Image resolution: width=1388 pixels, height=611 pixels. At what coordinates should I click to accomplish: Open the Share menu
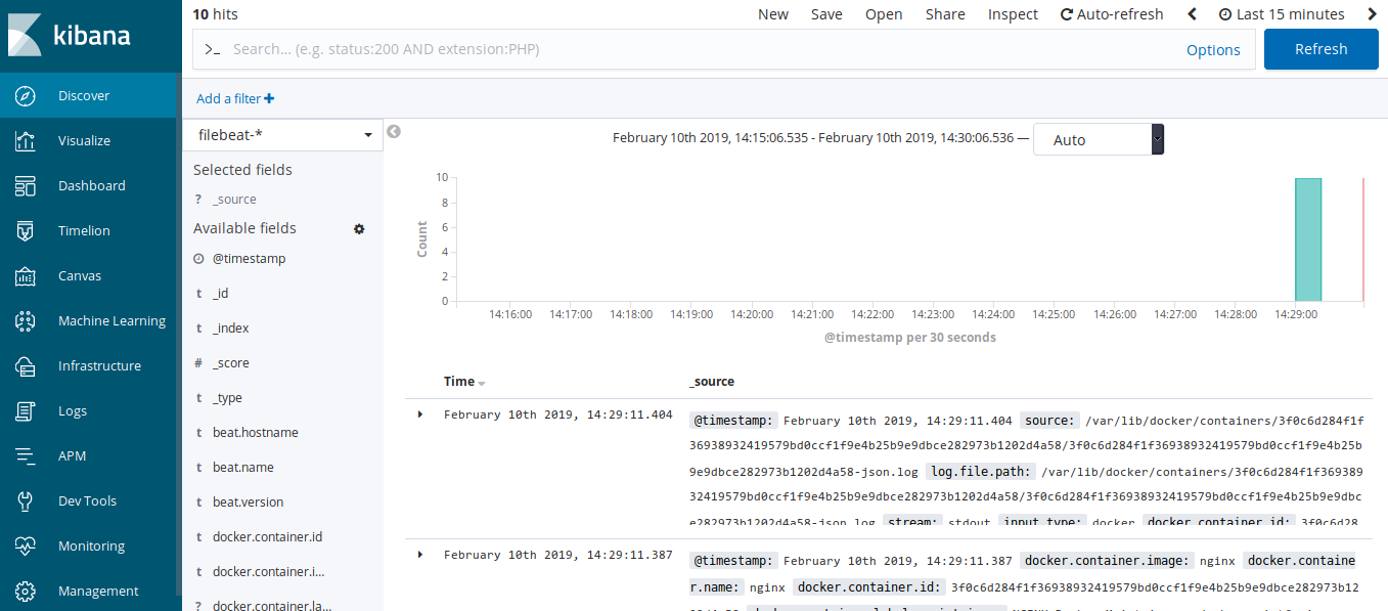pos(944,14)
